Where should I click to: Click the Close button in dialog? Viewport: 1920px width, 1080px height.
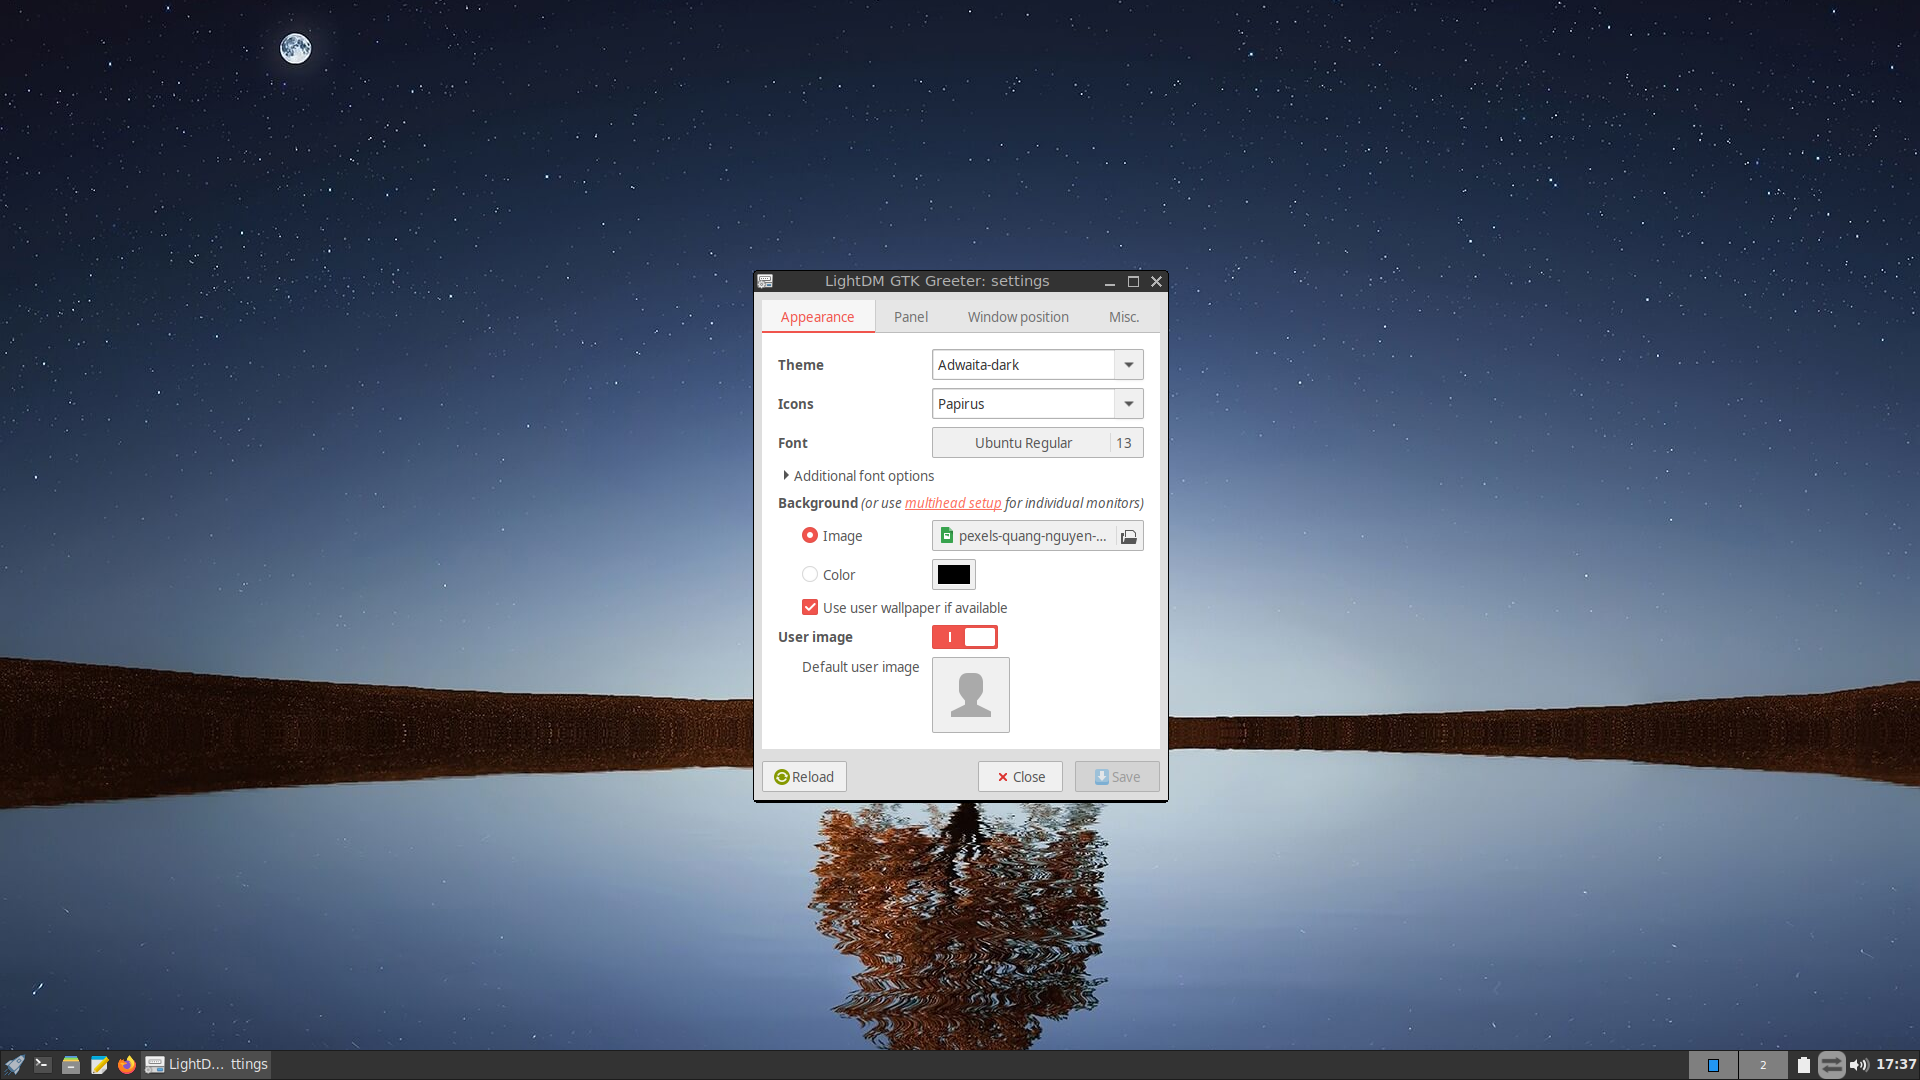tap(1020, 777)
